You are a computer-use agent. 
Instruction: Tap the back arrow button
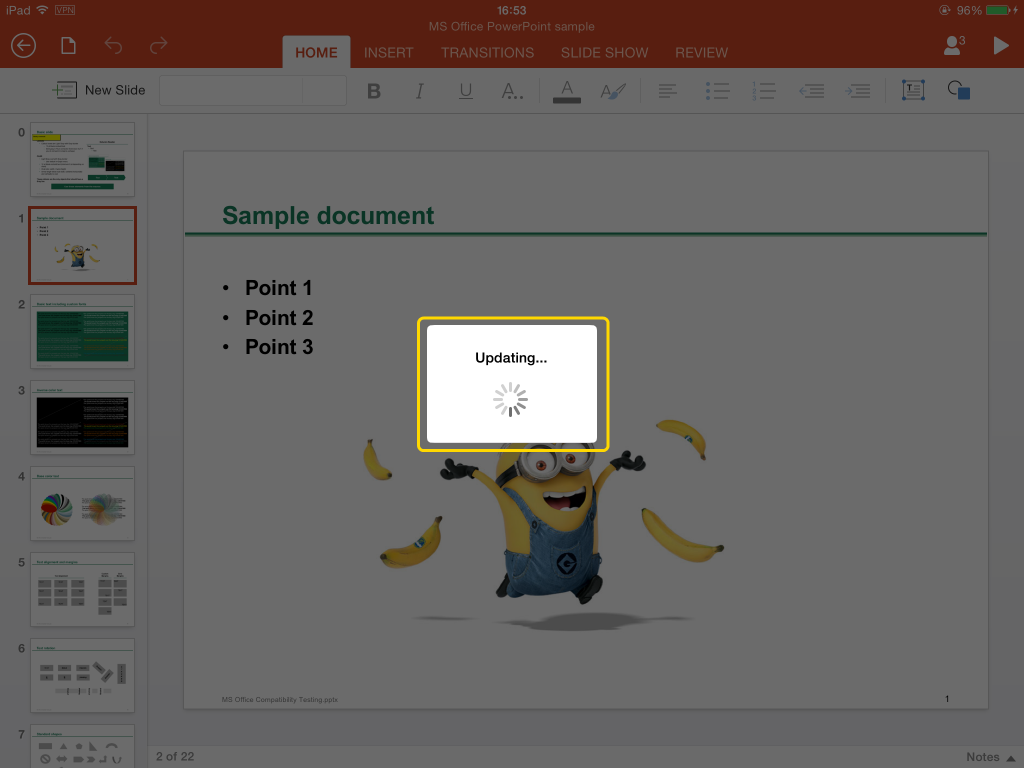click(23, 46)
